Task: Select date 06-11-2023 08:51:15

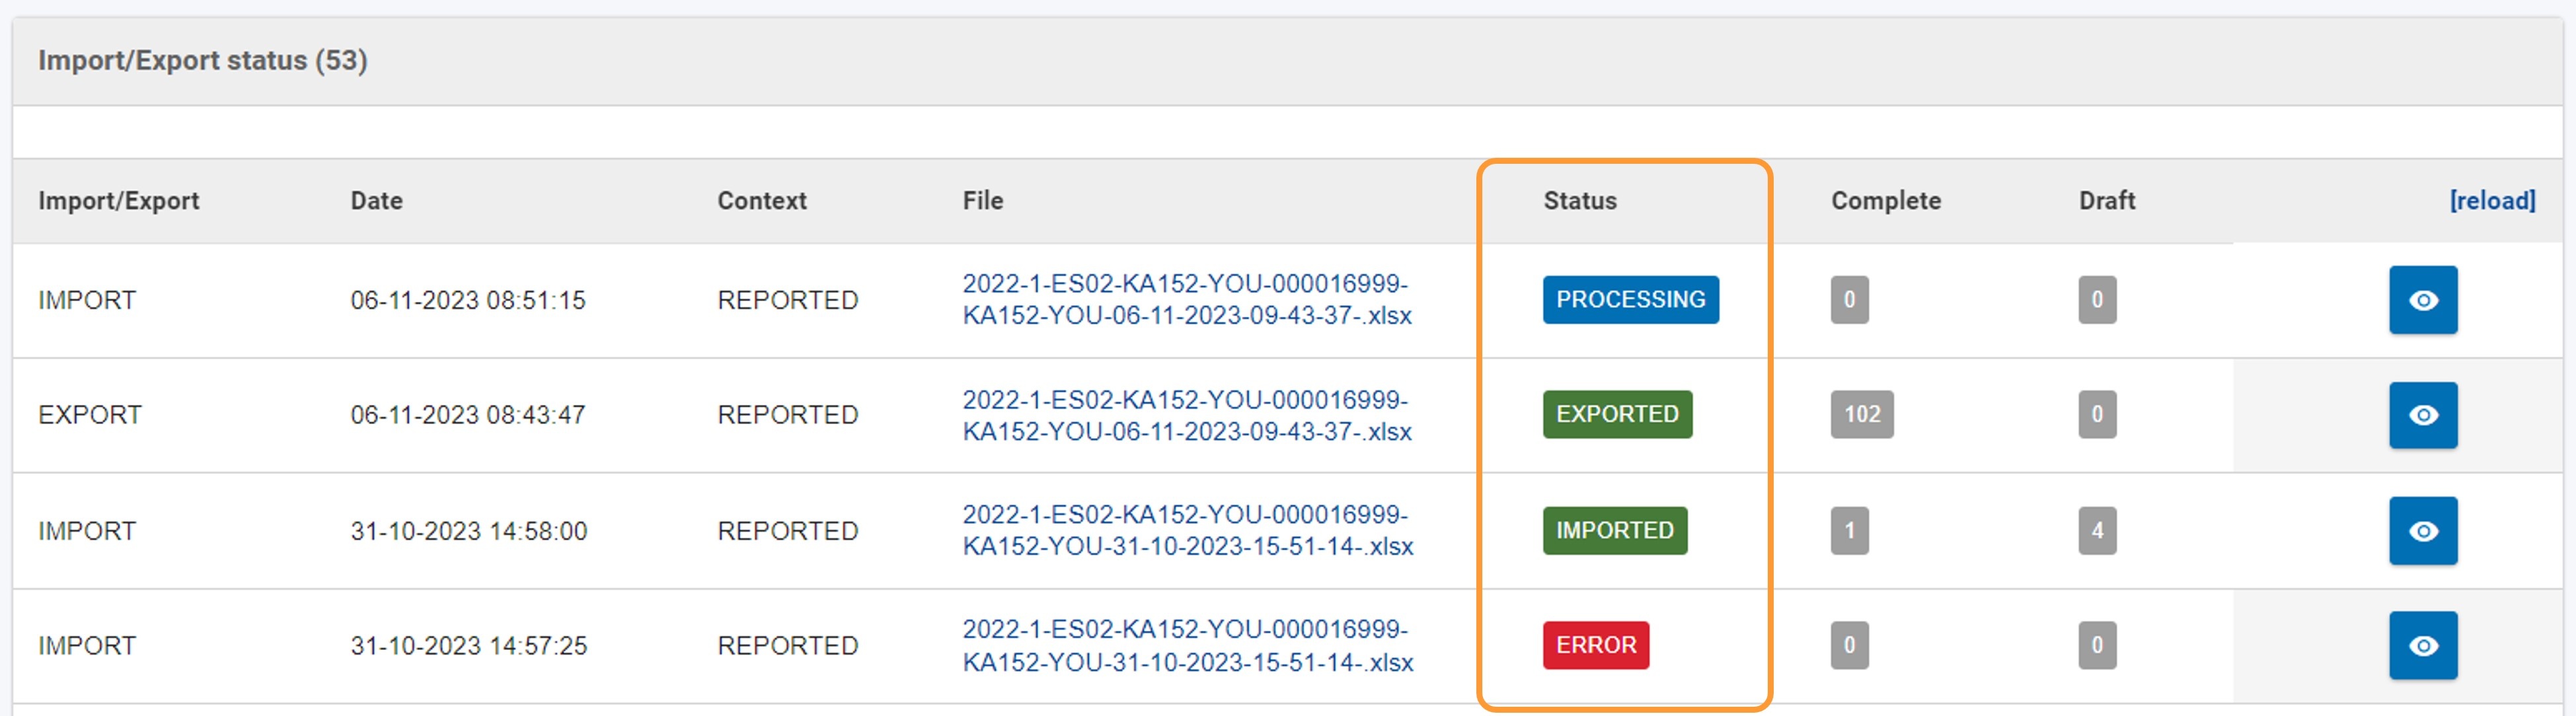Action: [468, 300]
